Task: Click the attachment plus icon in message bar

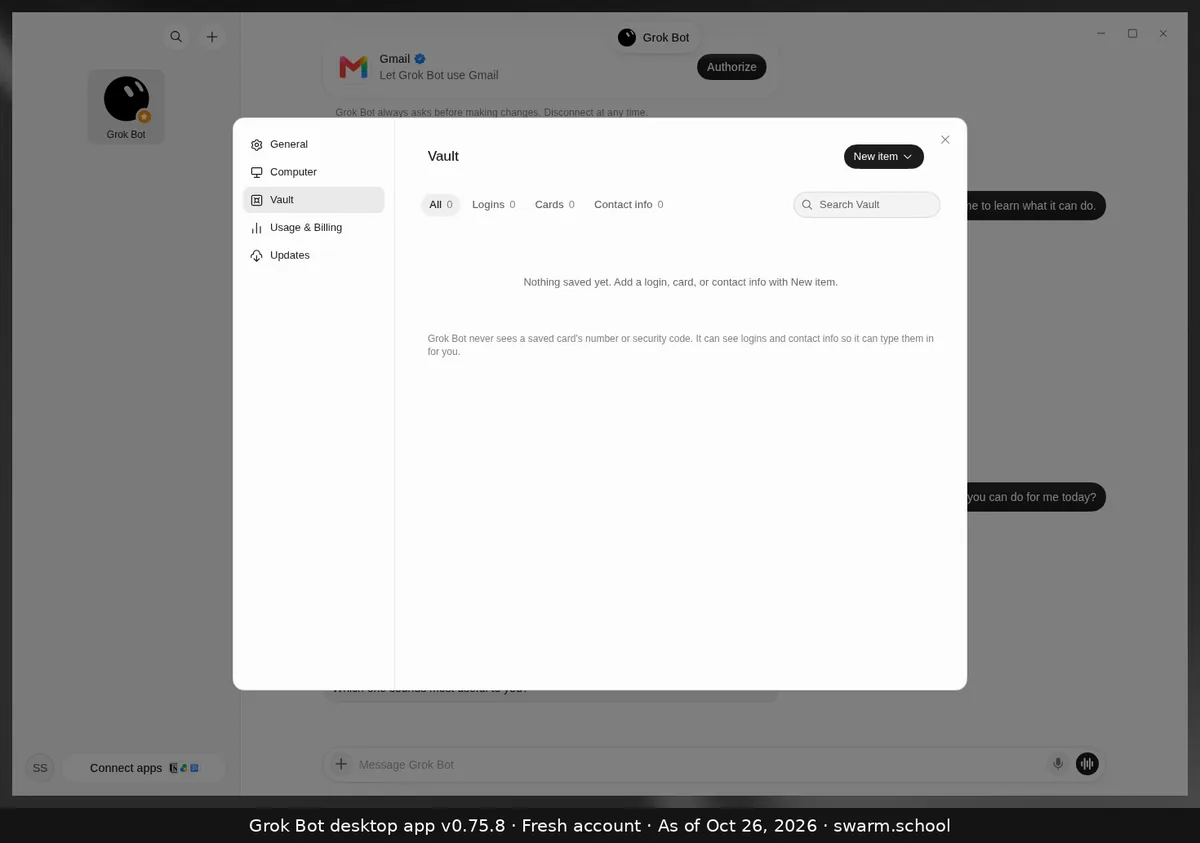Action: [x=341, y=764]
